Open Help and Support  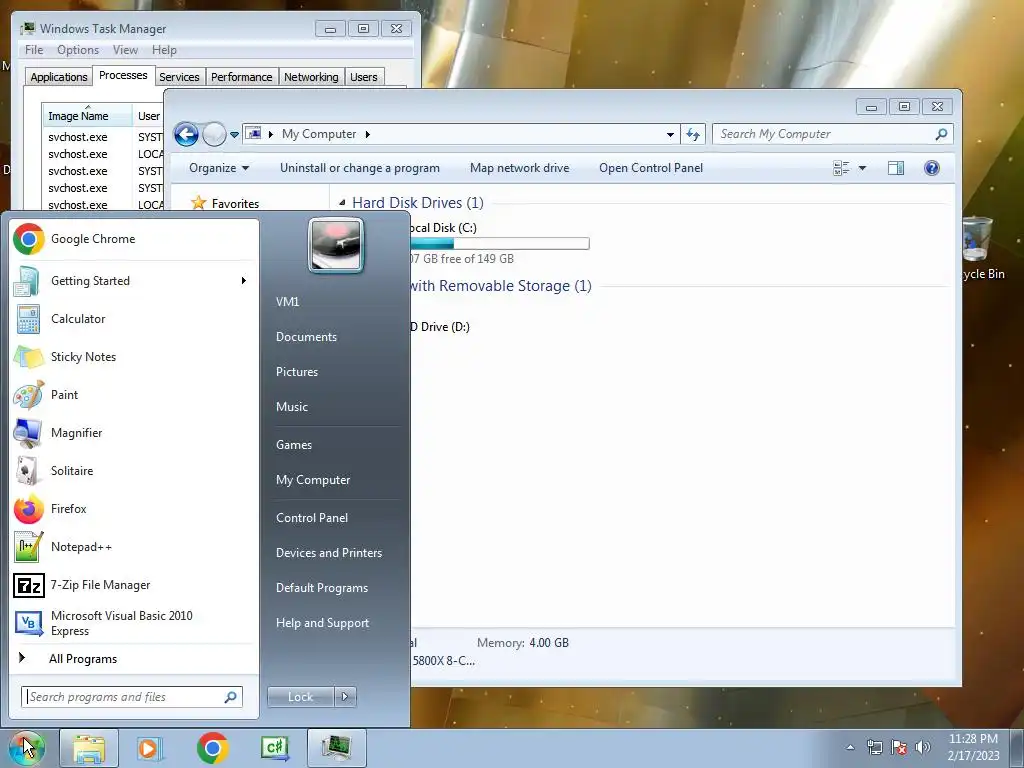tap(322, 623)
